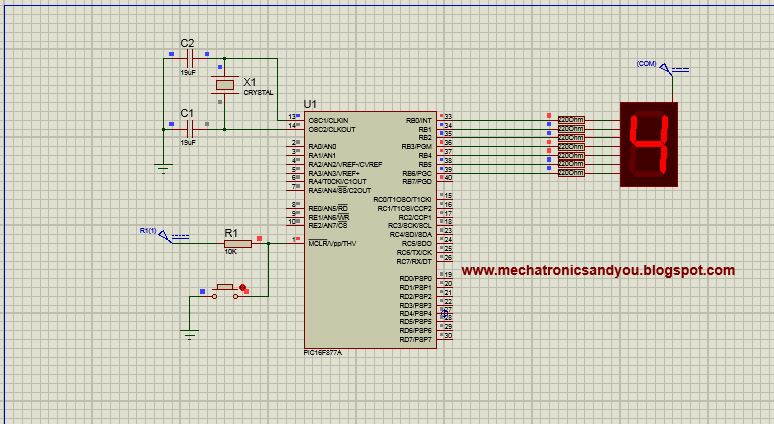Image resolution: width=774 pixels, height=424 pixels.
Task: Select the 220Ohm resistor on the RB6/PGC line
Action: pos(571,173)
